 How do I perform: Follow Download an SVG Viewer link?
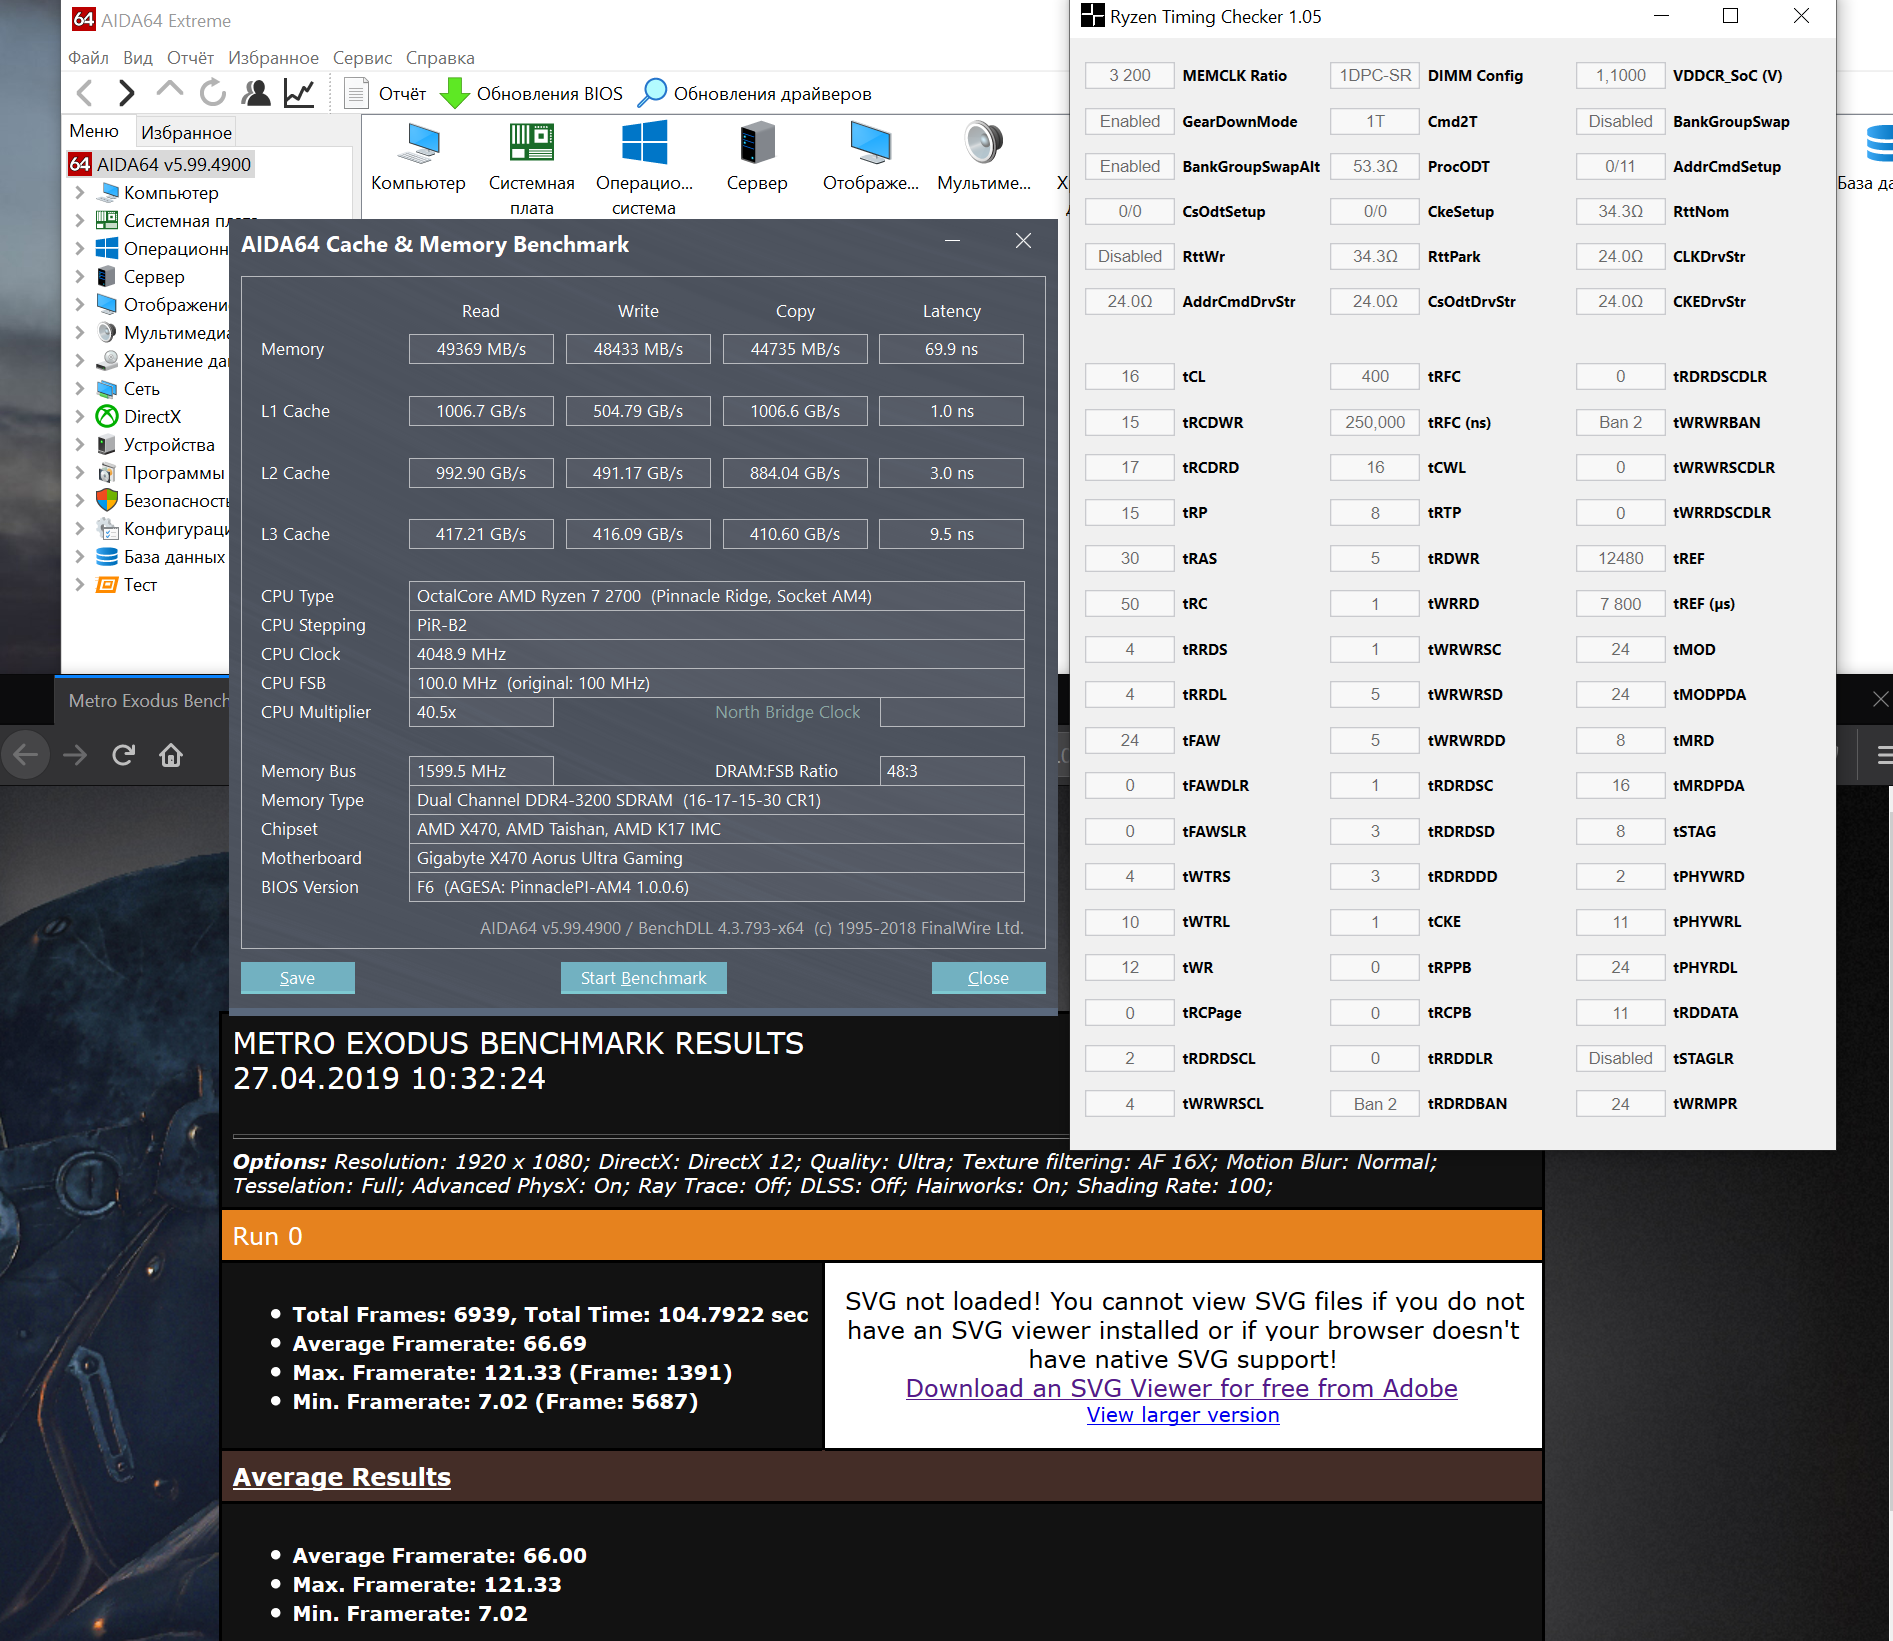1181,1388
